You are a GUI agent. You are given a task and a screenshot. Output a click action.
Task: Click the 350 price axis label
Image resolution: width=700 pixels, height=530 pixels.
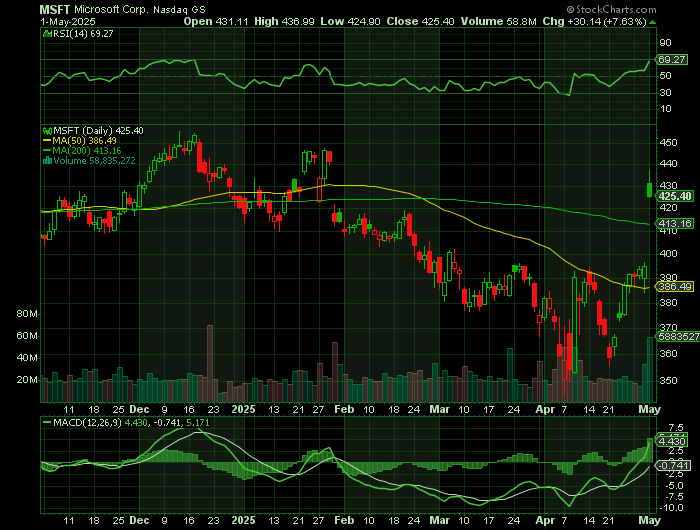tap(668, 380)
